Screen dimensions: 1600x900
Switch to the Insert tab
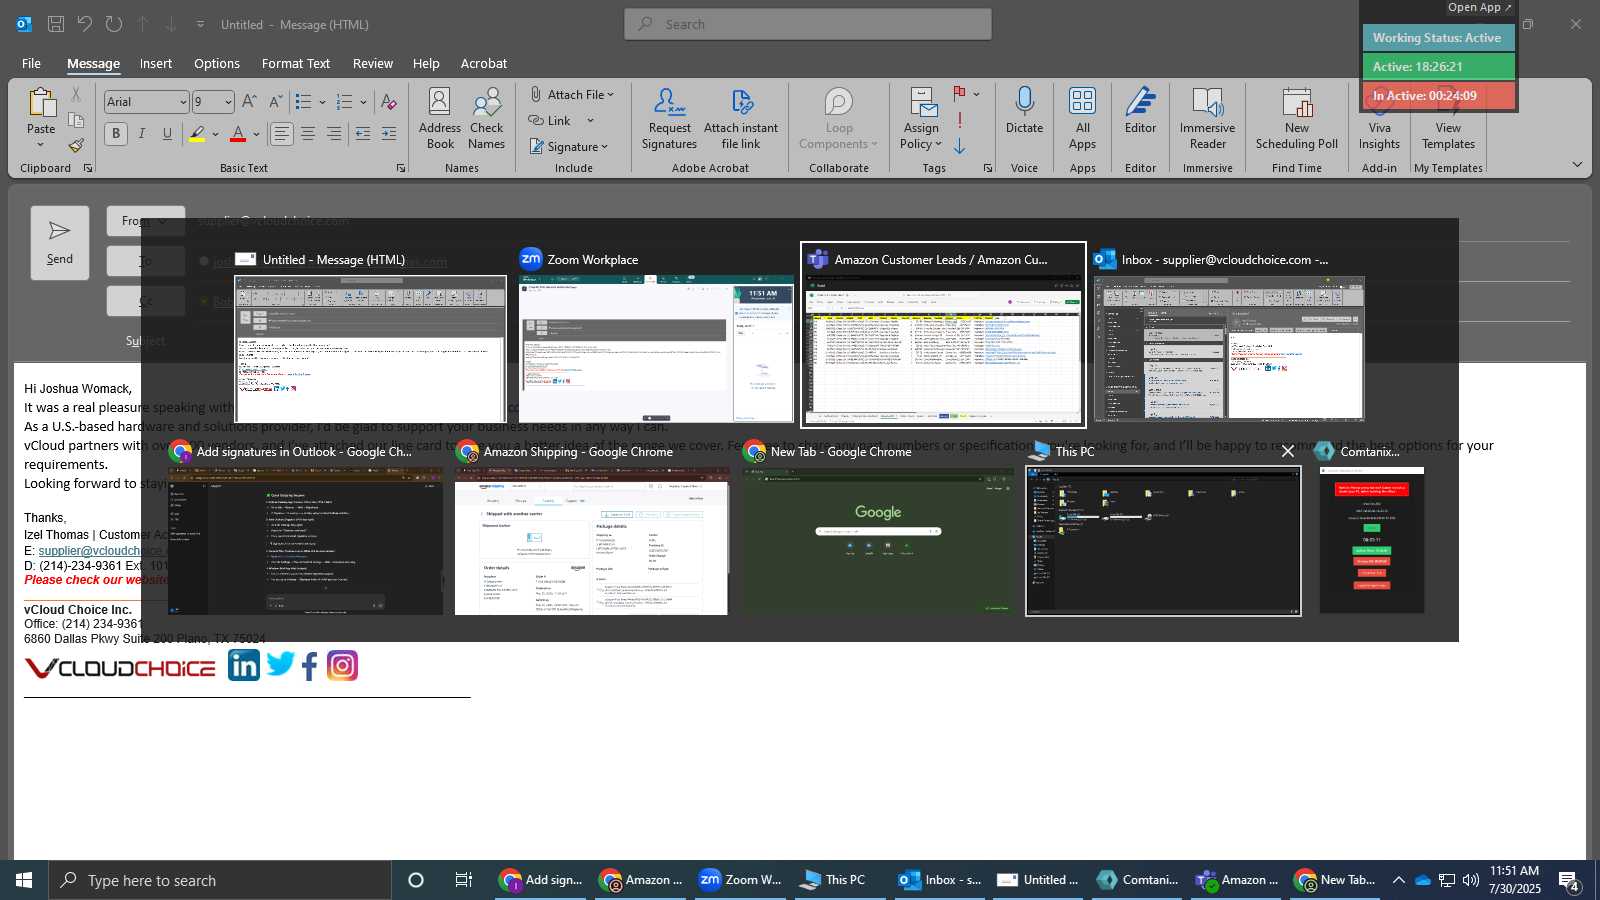[155, 63]
